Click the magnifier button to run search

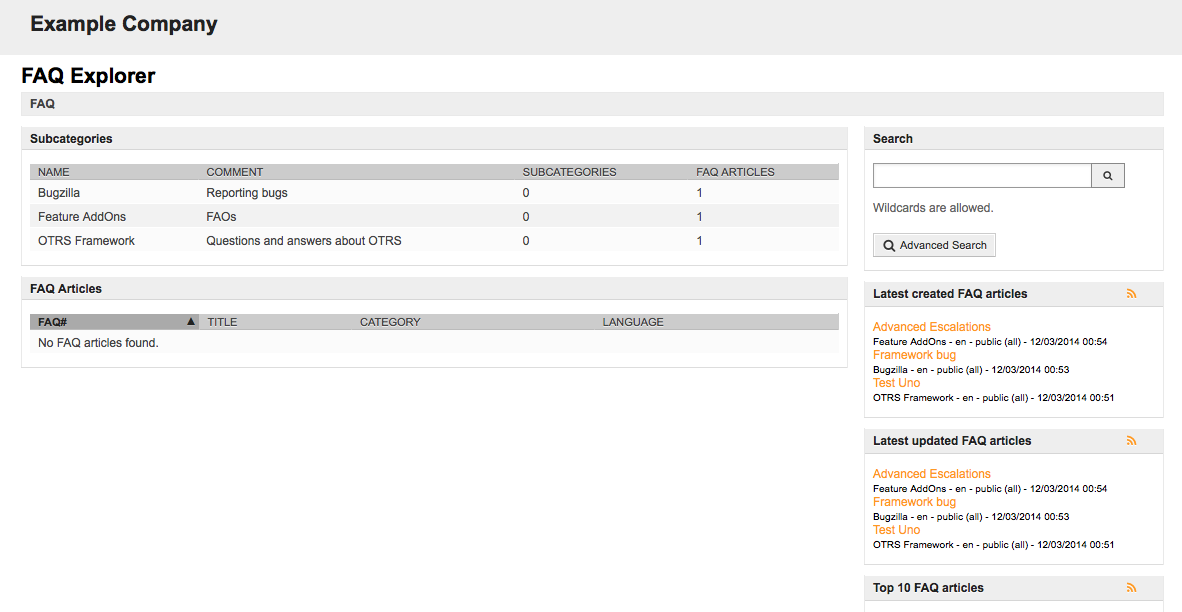click(x=1107, y=175)
